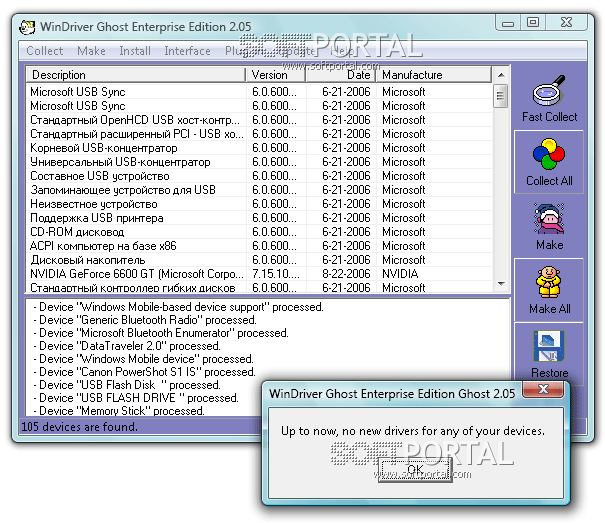Image resolution: width=605 pixels, height=523 pixels.
Task: Click the list scrollbar down arrow
Action: click(x=501, y=284)
